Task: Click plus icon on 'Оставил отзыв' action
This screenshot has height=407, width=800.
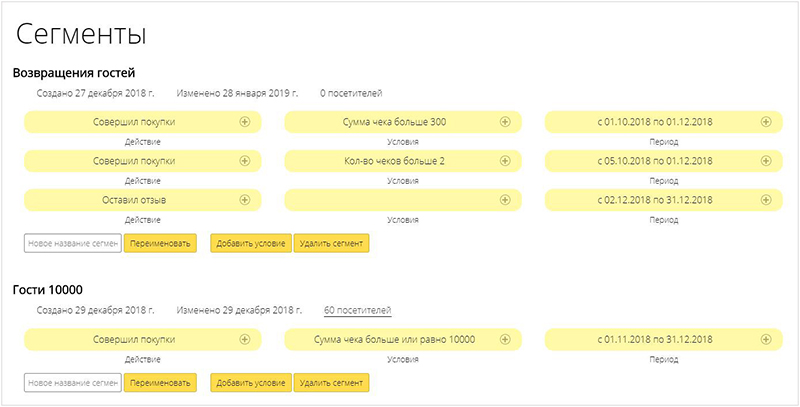Action: click(x=245, y=200)
